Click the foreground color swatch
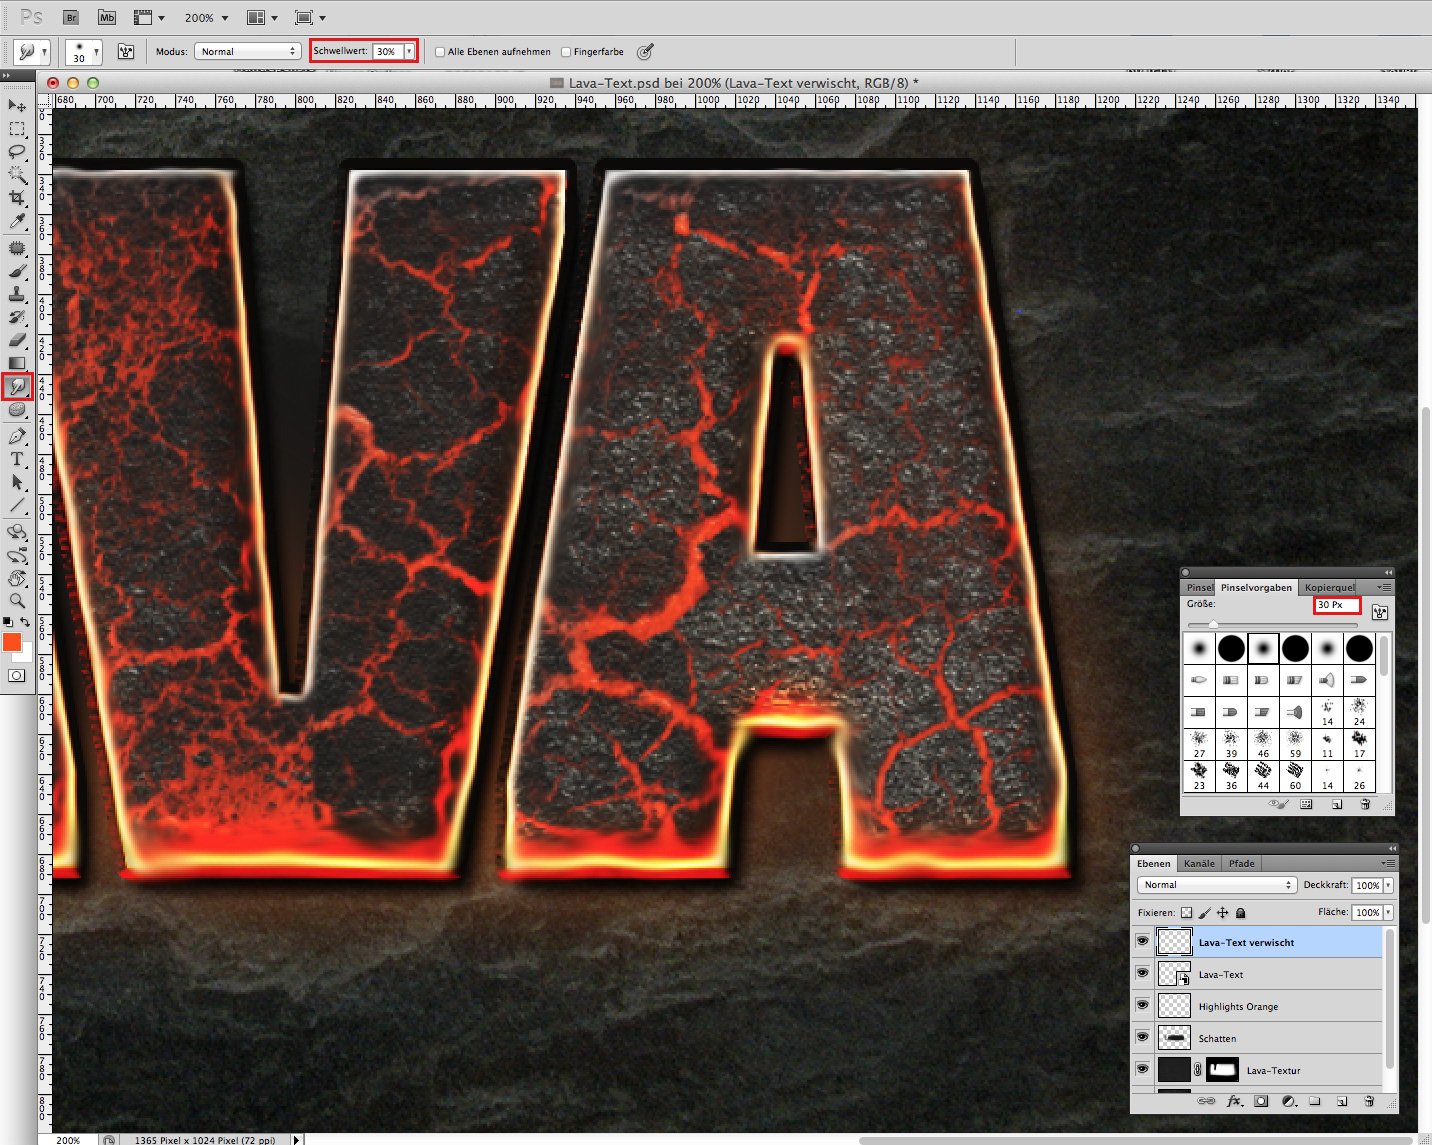This screenshot has height=1145, width=1432. click(13, 643)
